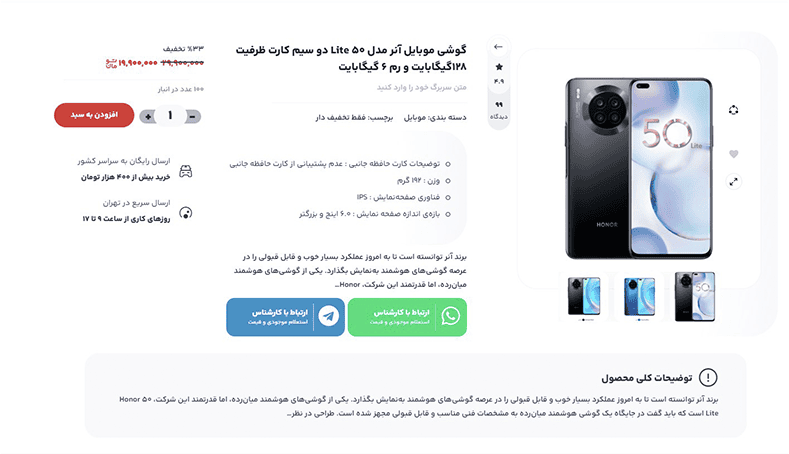Click the WhatsApp icon on the green button

click(x=450, y=316)
